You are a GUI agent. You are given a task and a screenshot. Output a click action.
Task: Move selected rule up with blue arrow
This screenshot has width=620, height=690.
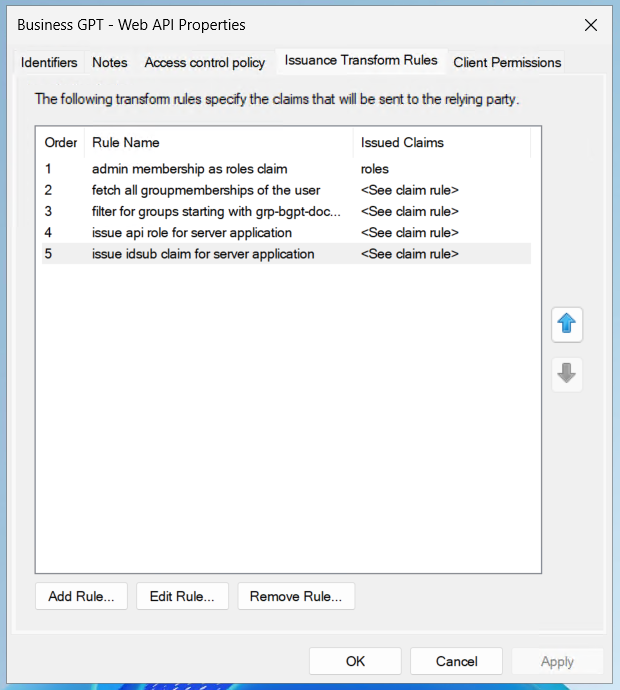[x=567, y=325]
